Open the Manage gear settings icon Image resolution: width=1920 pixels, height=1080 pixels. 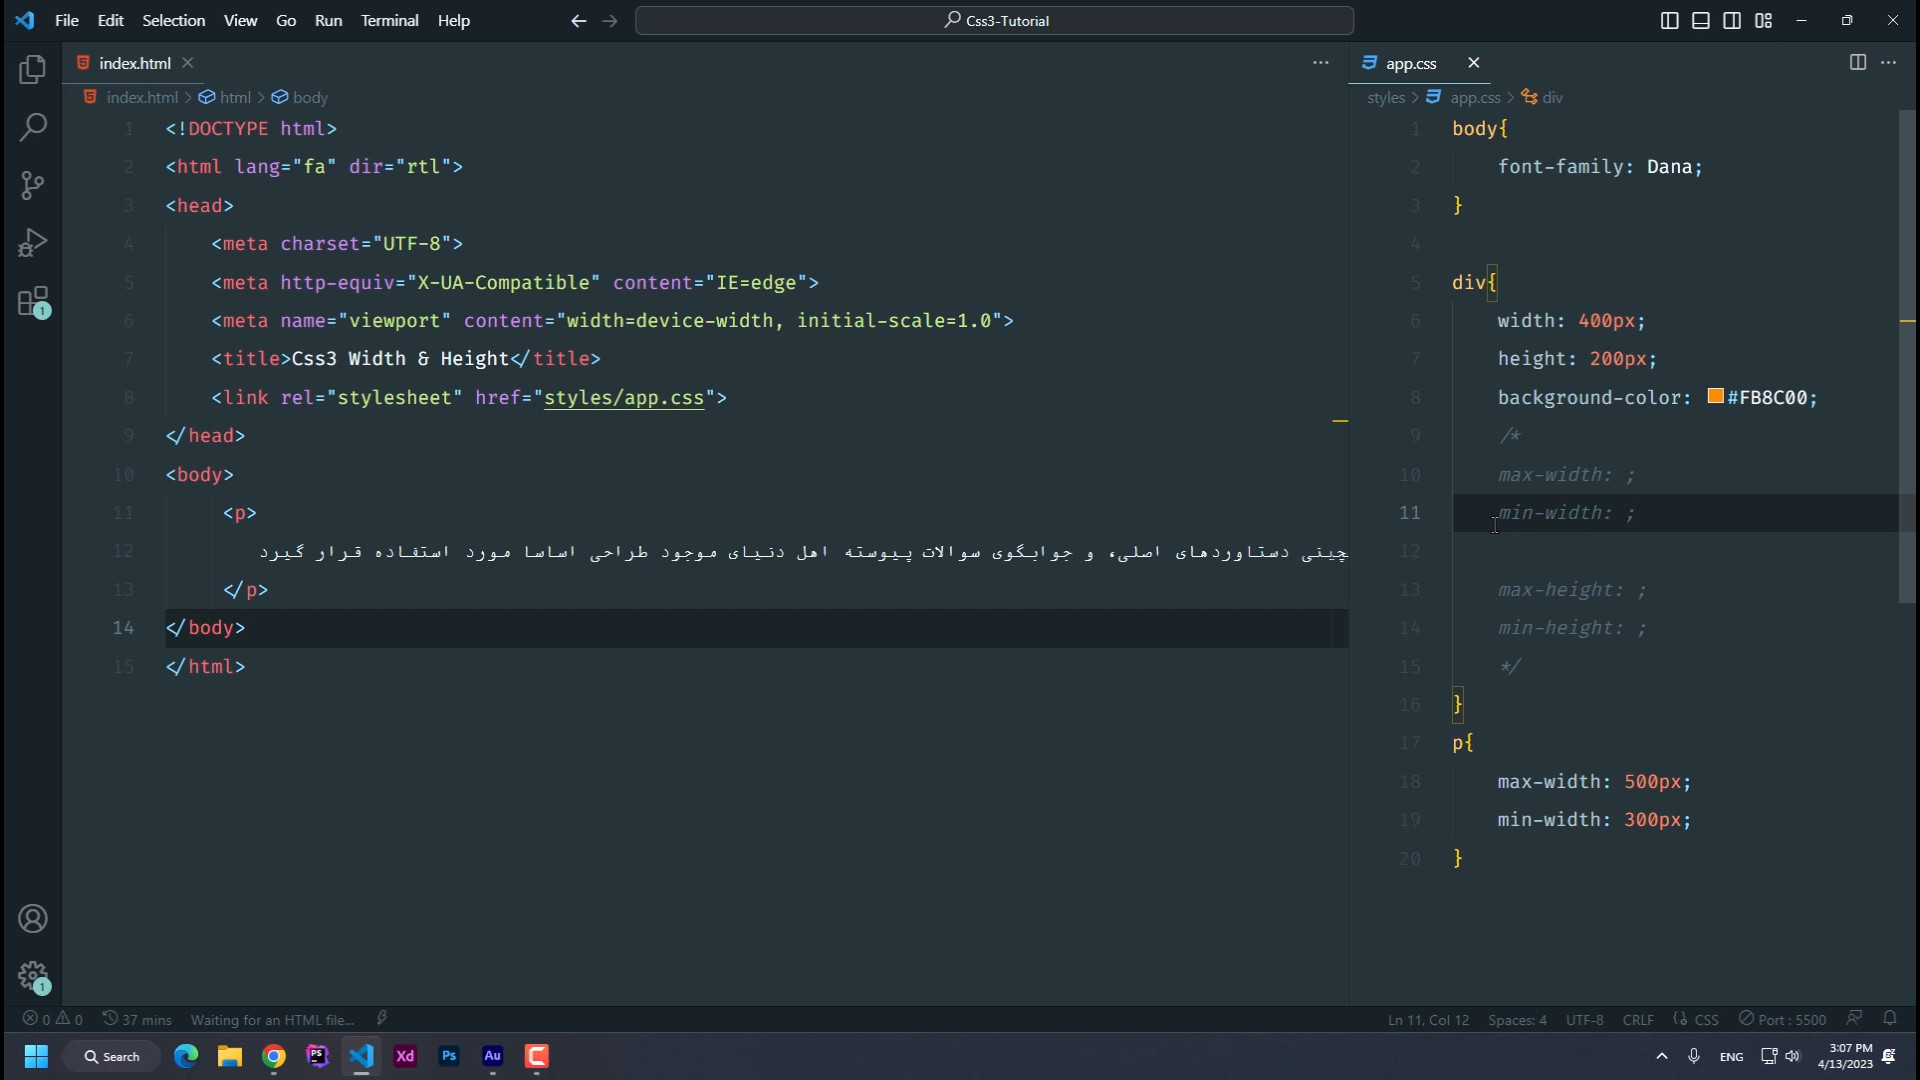click(33, 976)
